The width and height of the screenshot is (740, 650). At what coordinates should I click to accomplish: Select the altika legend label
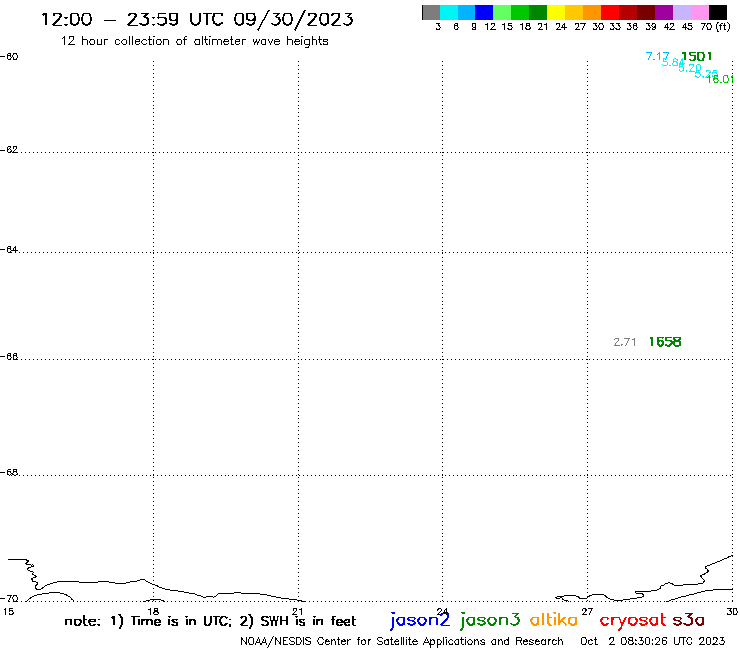click(554, 620)
